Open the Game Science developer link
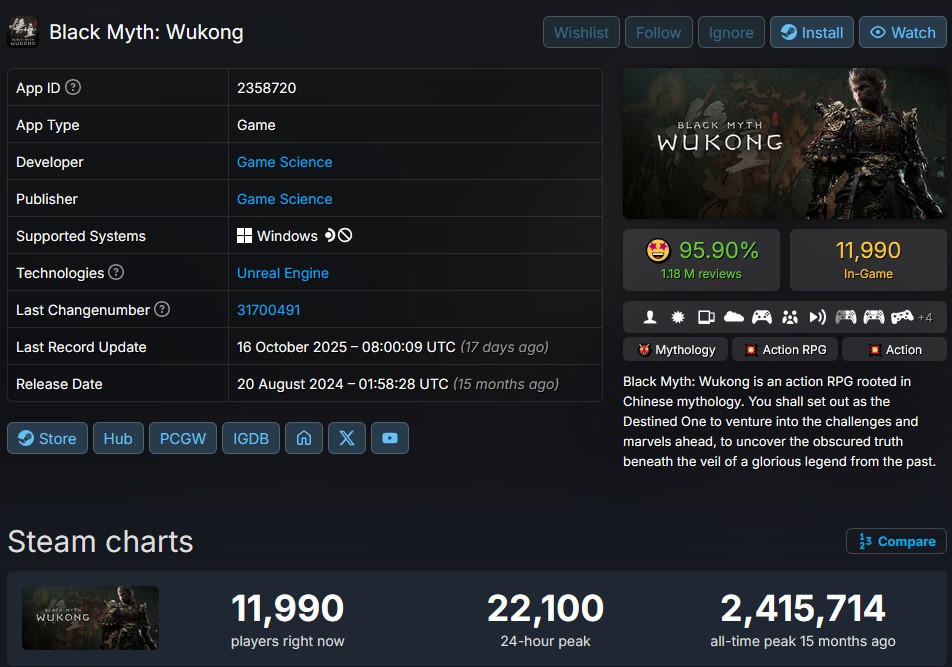This screenshot has height=667, width=952. (x=285, y=162)
